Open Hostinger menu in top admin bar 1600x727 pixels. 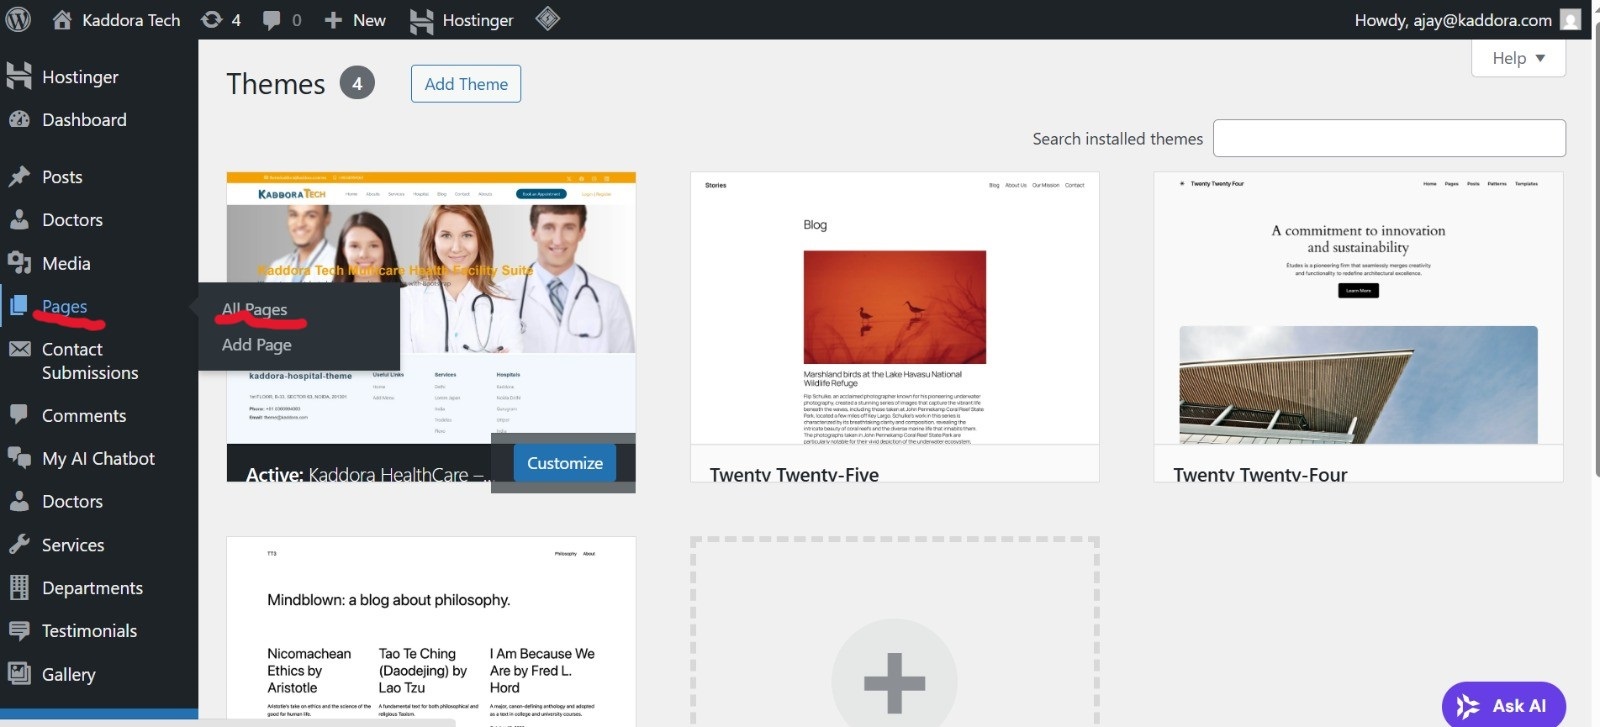[461, 20]
